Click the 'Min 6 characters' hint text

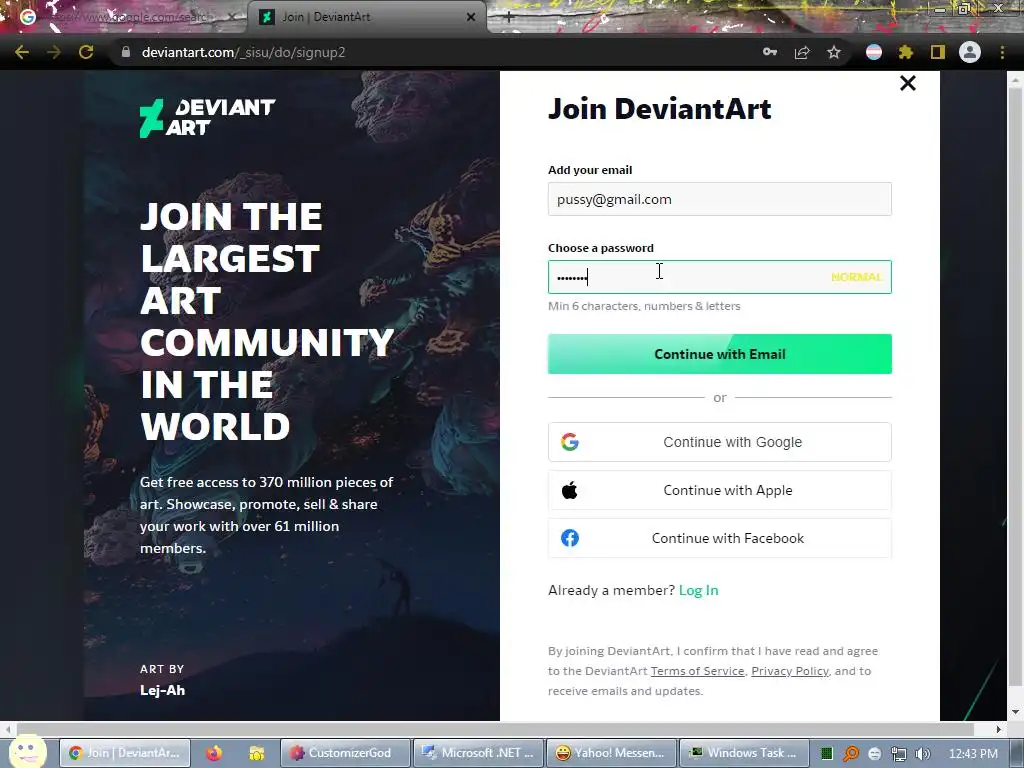tap(644, 306)
